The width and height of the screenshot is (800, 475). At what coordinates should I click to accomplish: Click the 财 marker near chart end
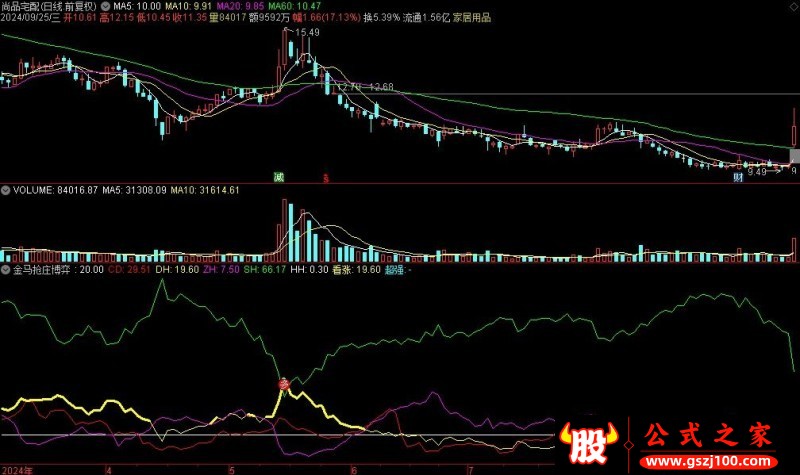(x=738, y=177)
